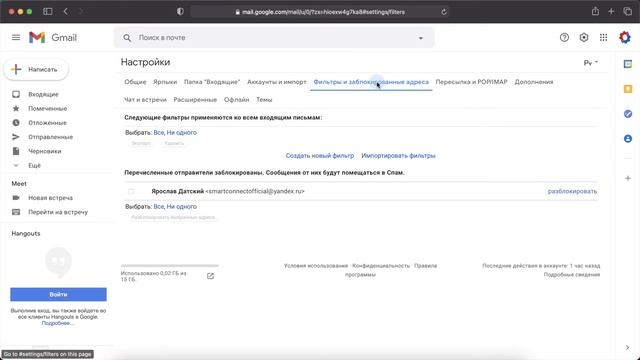
Task: Show Safari tab overview icon
Action: 628,11
